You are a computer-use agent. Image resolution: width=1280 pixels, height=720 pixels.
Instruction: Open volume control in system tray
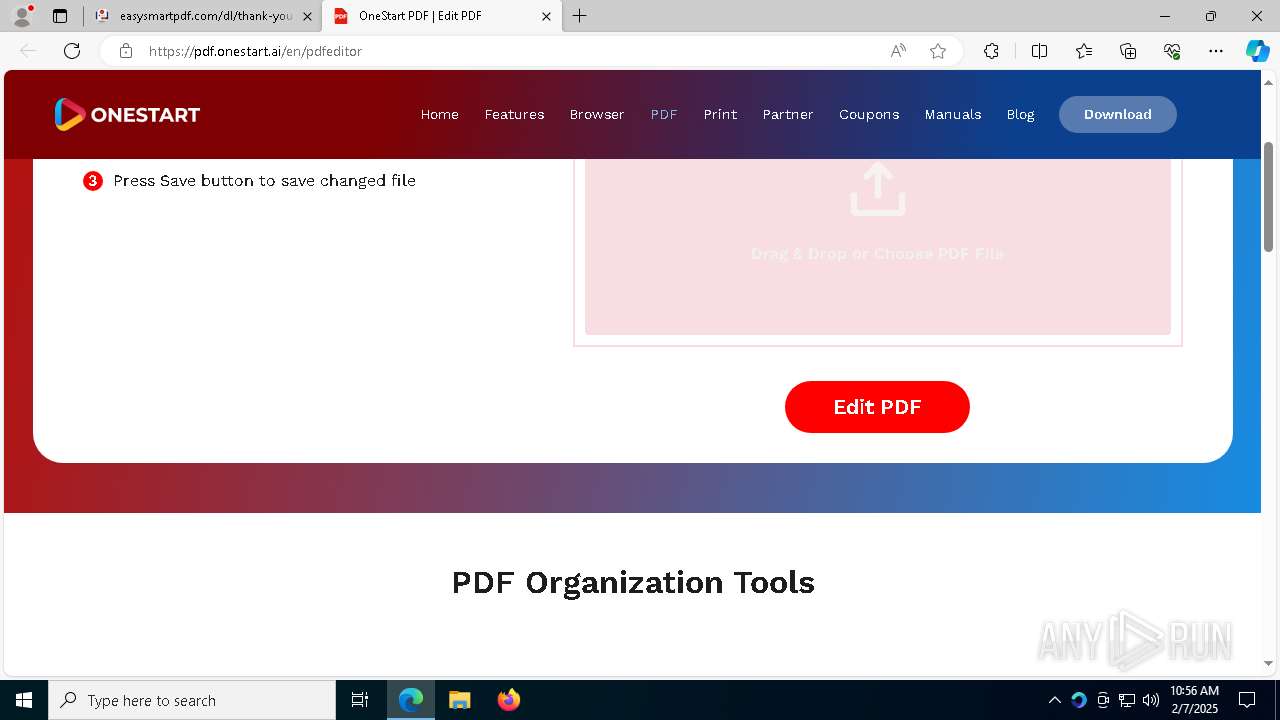pyautogui.click(x=1151, y=700)
